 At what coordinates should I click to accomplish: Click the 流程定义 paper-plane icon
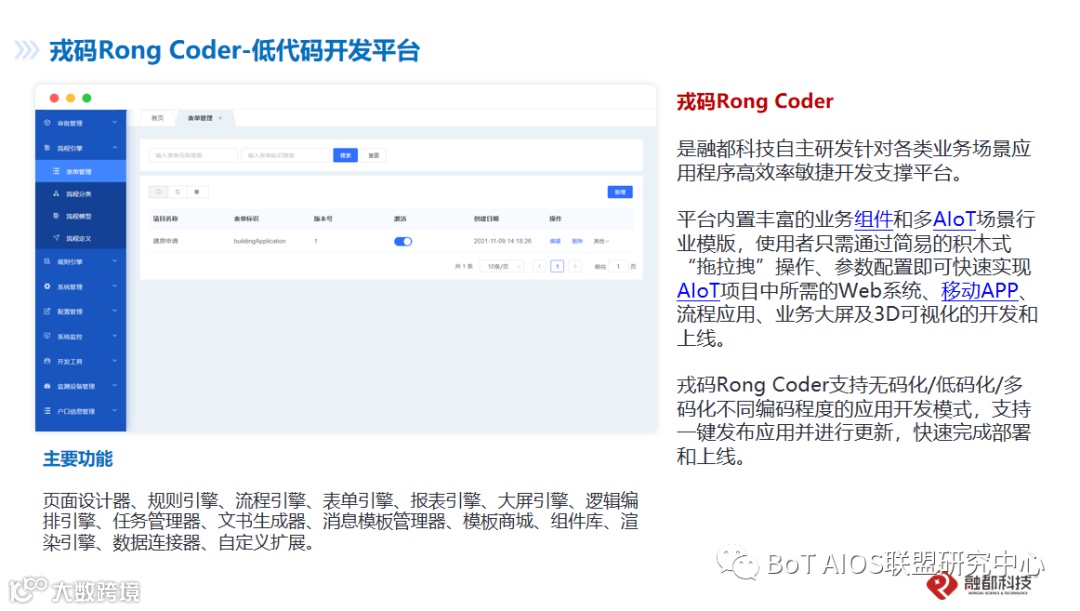pos(56,238)
